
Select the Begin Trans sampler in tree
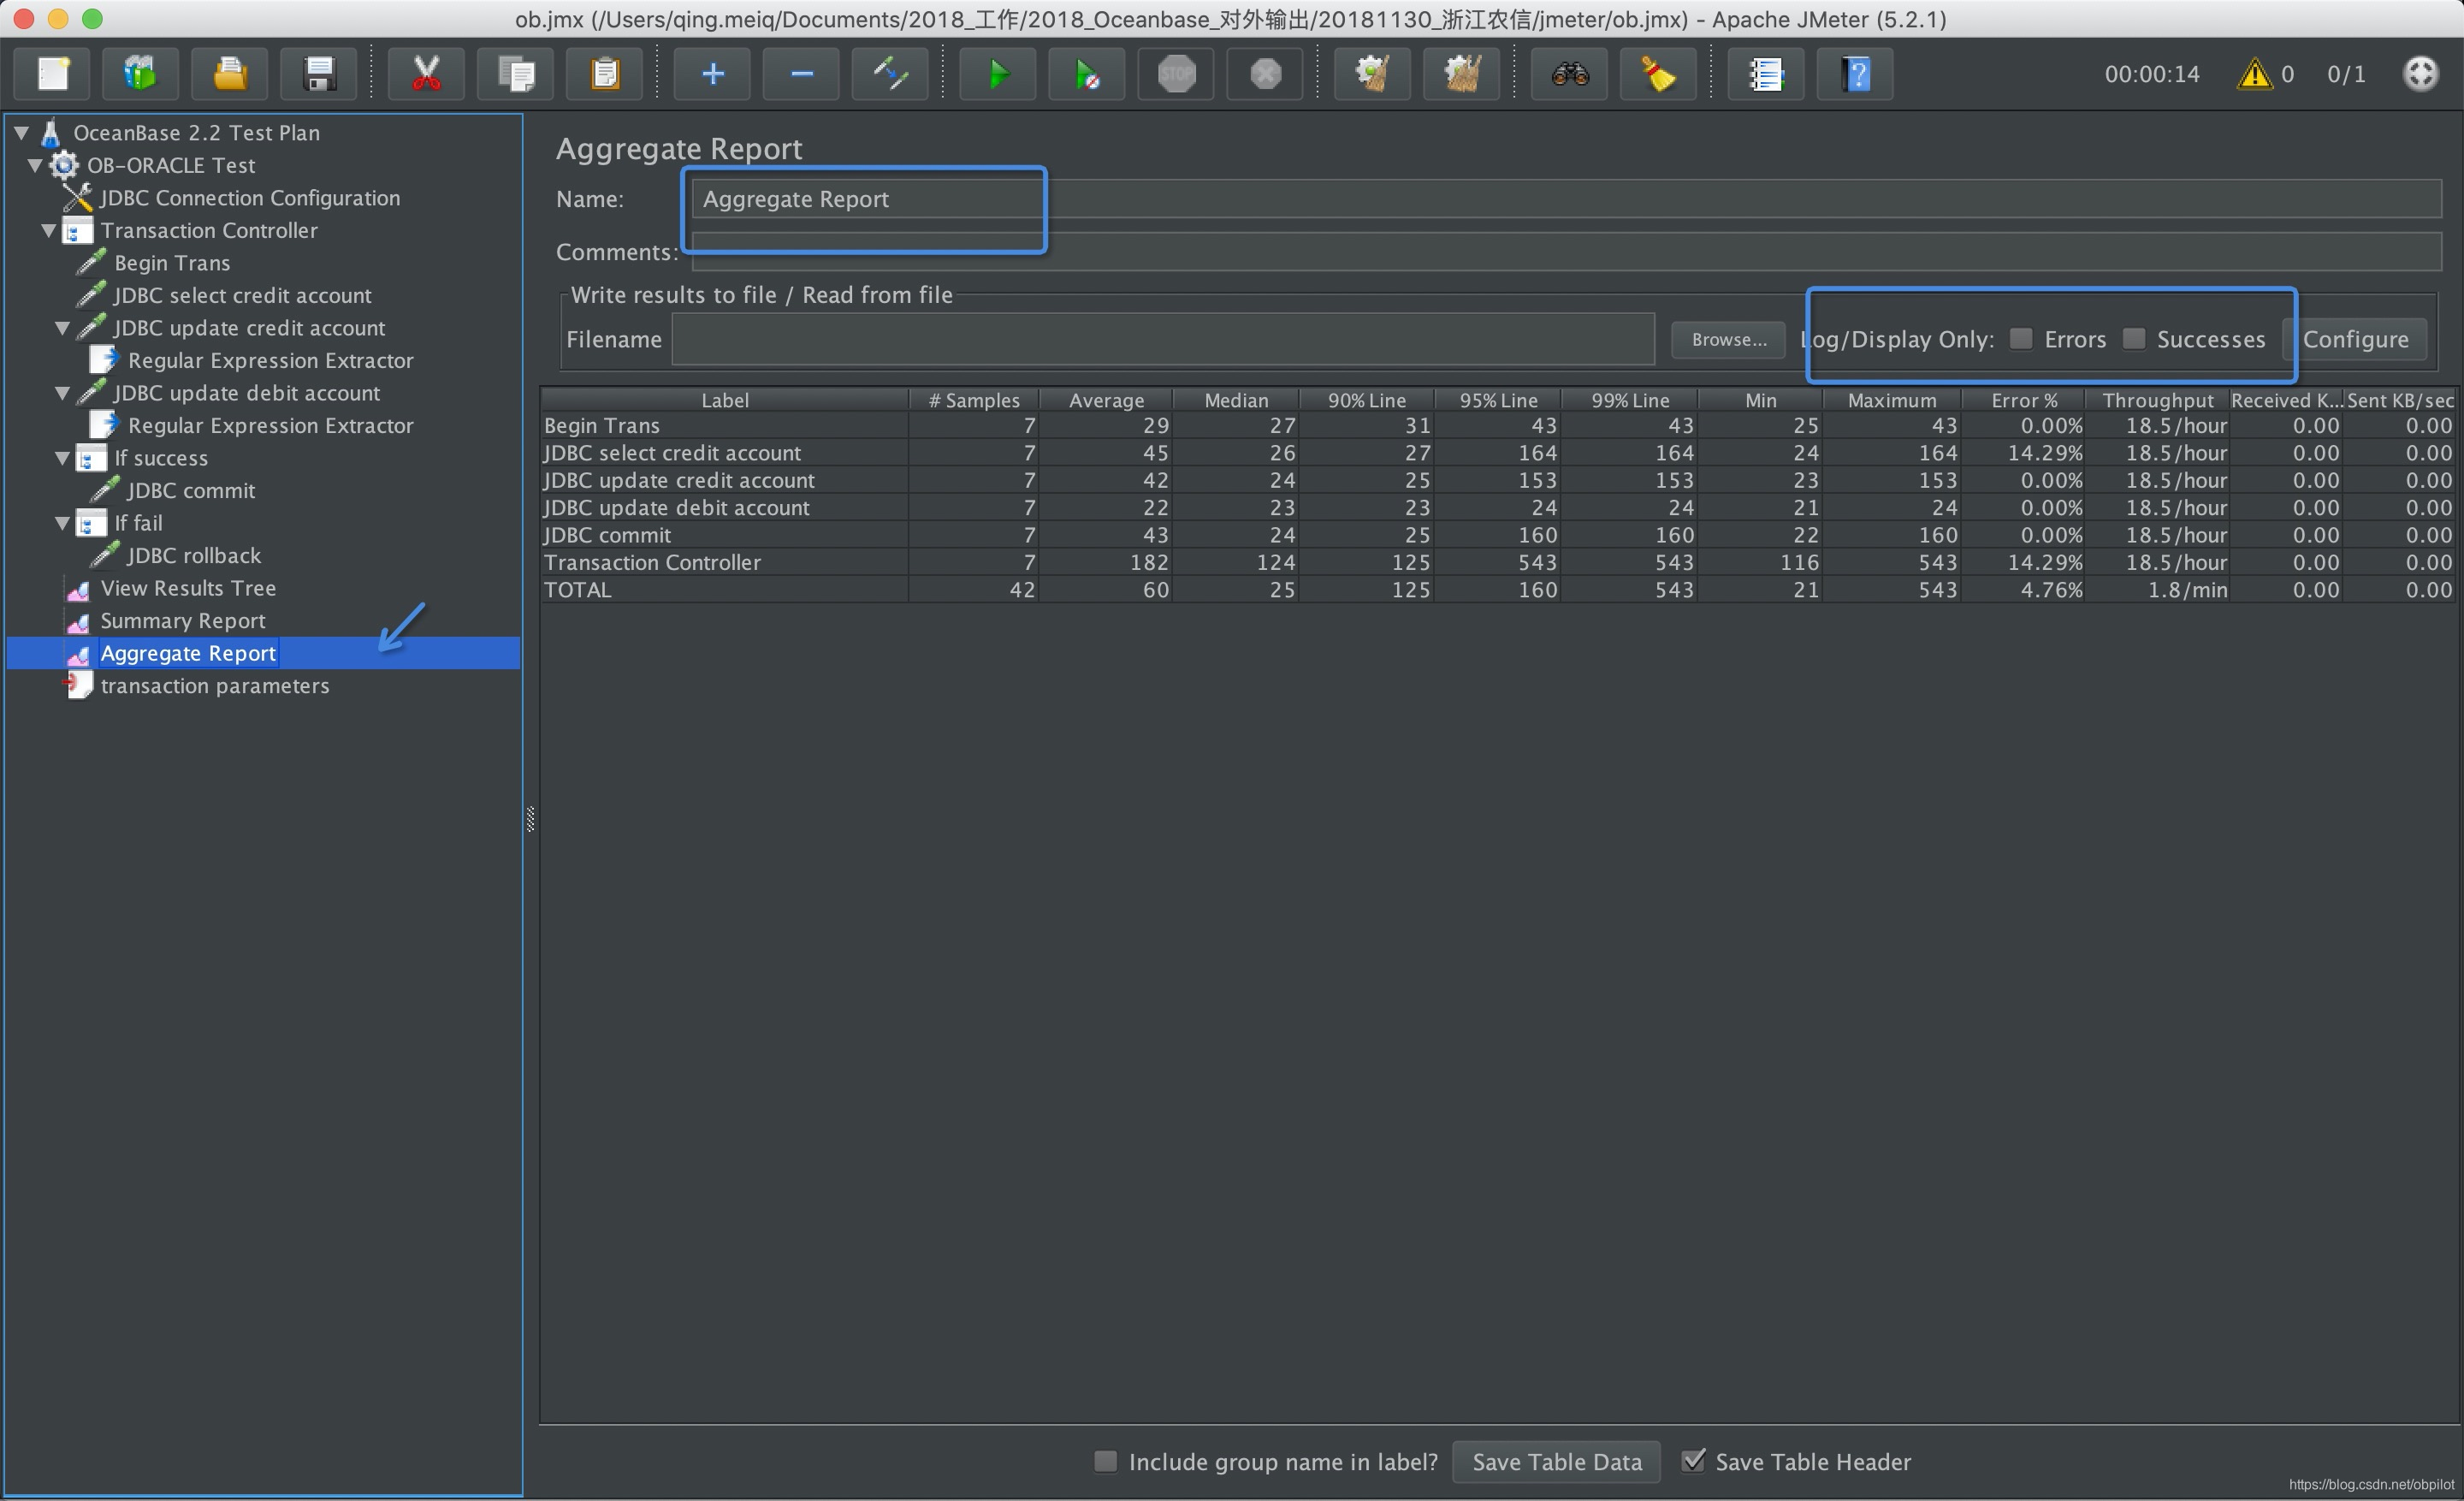click(172, 263)
